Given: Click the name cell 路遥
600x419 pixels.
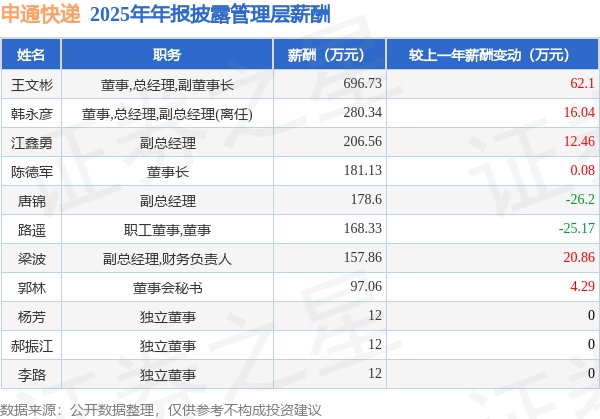Looking at the screenshot, I should tap(32, 230).
